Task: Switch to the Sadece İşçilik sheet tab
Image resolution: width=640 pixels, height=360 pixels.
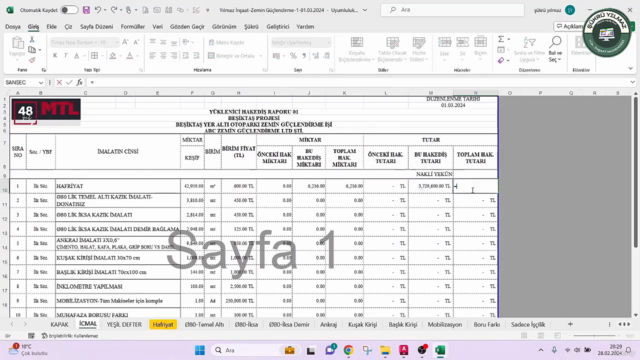Action: pyautogui.click(x=528, y=324)
